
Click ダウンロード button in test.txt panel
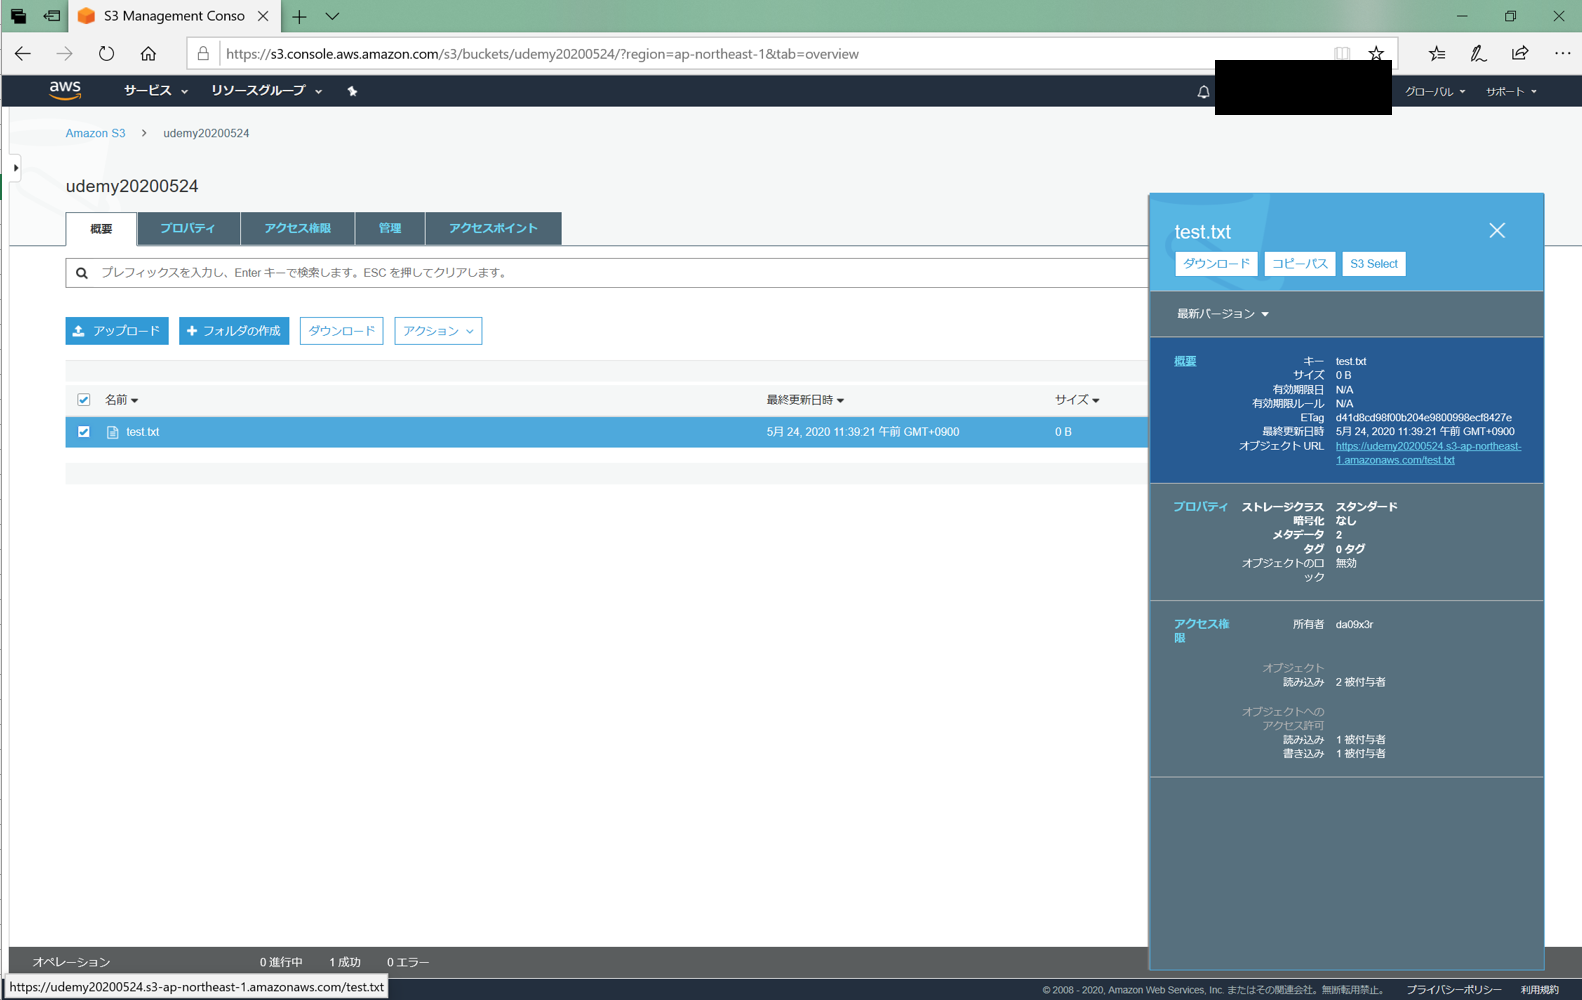[x=1216, y=264]
